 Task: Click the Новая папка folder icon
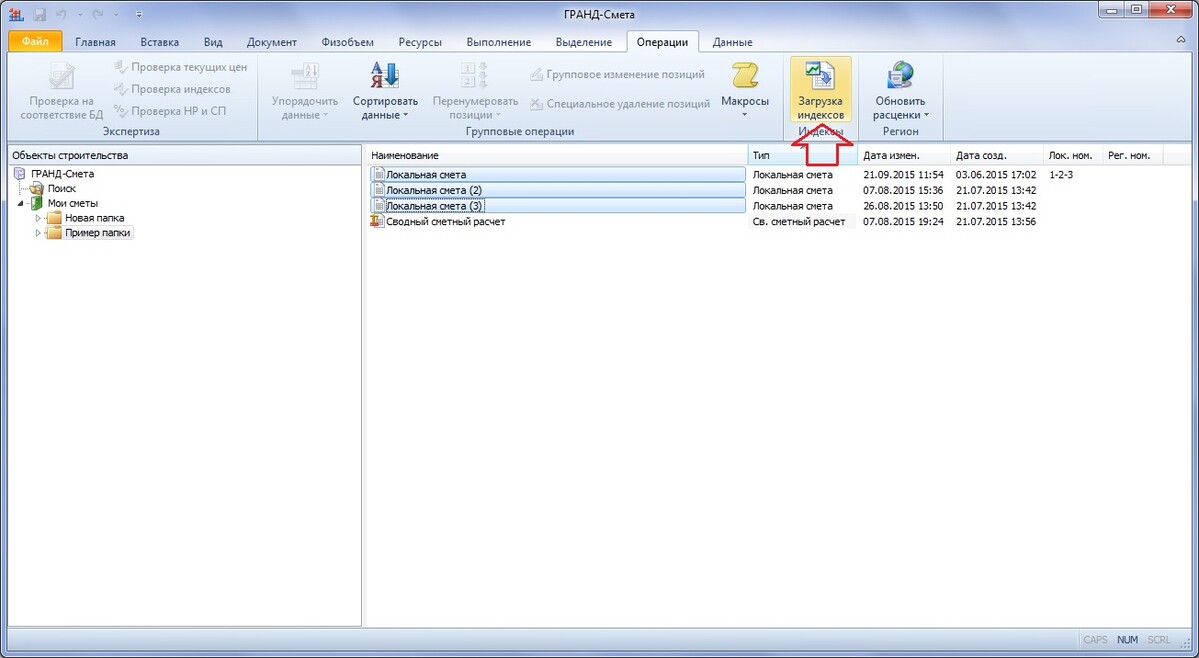point(54,219)
